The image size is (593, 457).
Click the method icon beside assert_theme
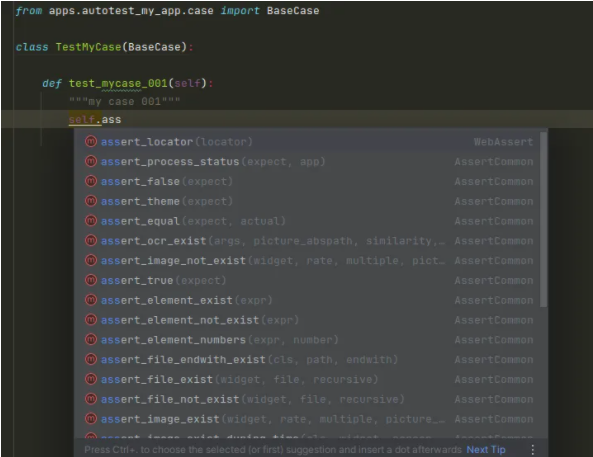[x=91, y=201]
